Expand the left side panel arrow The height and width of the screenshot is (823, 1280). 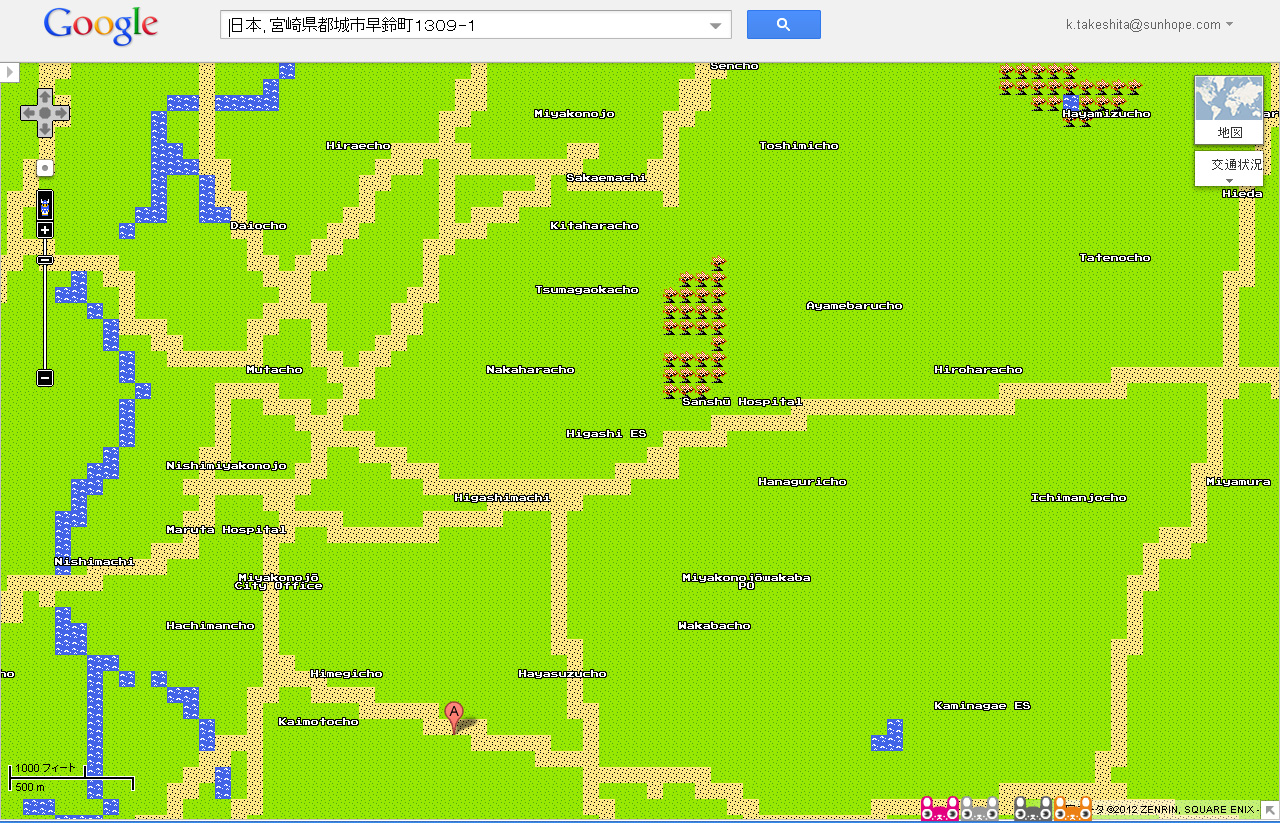click(x=9, y=72)
